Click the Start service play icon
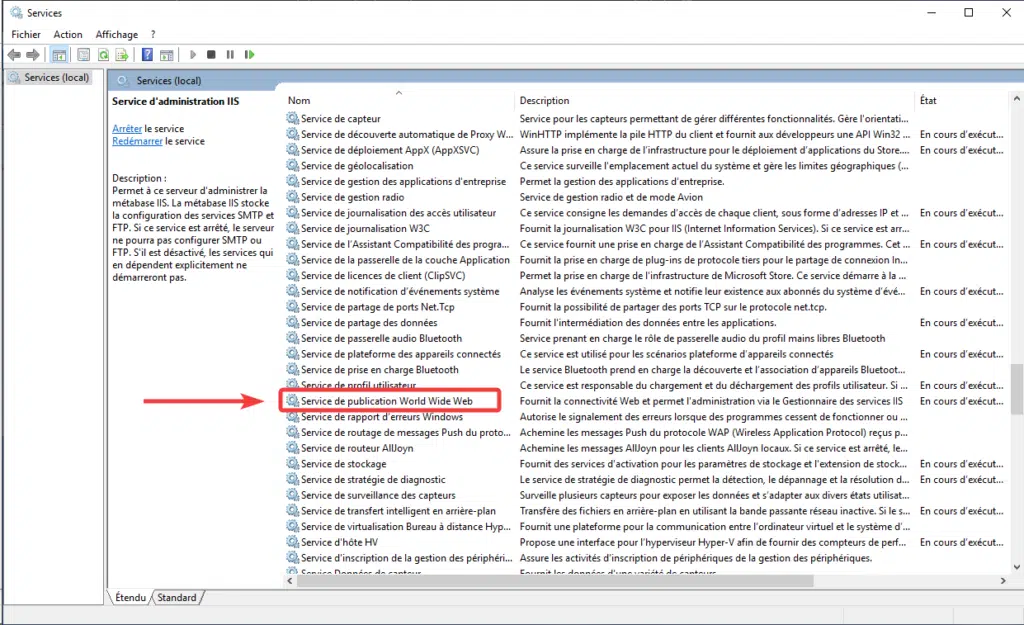1024x625 pixels. tap(193, 55)
